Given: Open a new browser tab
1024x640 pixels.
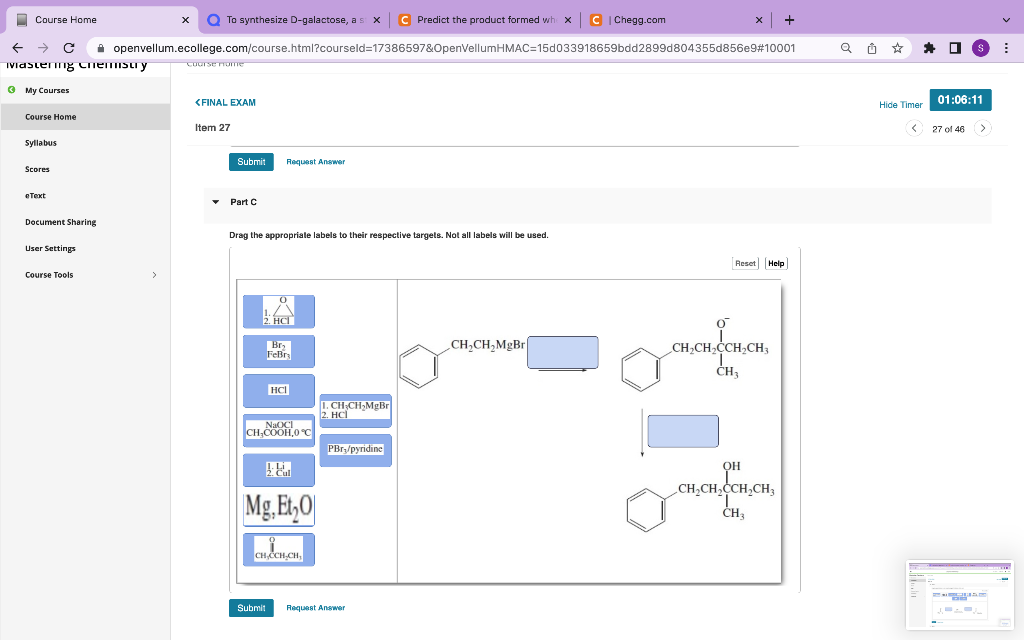Looking at the screenshot, I should click(789, 20).
